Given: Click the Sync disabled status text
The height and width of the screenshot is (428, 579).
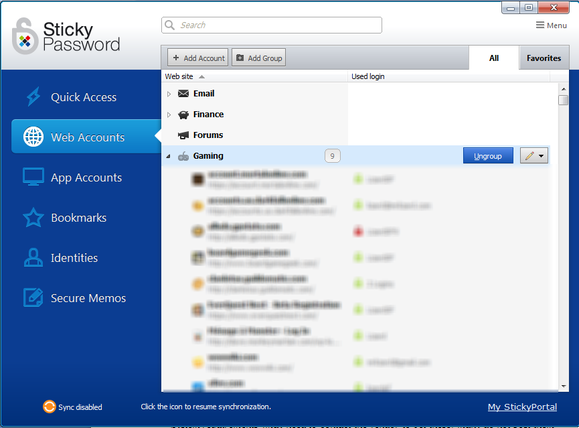Looking at the screenshot, I should tap(80, 407).
